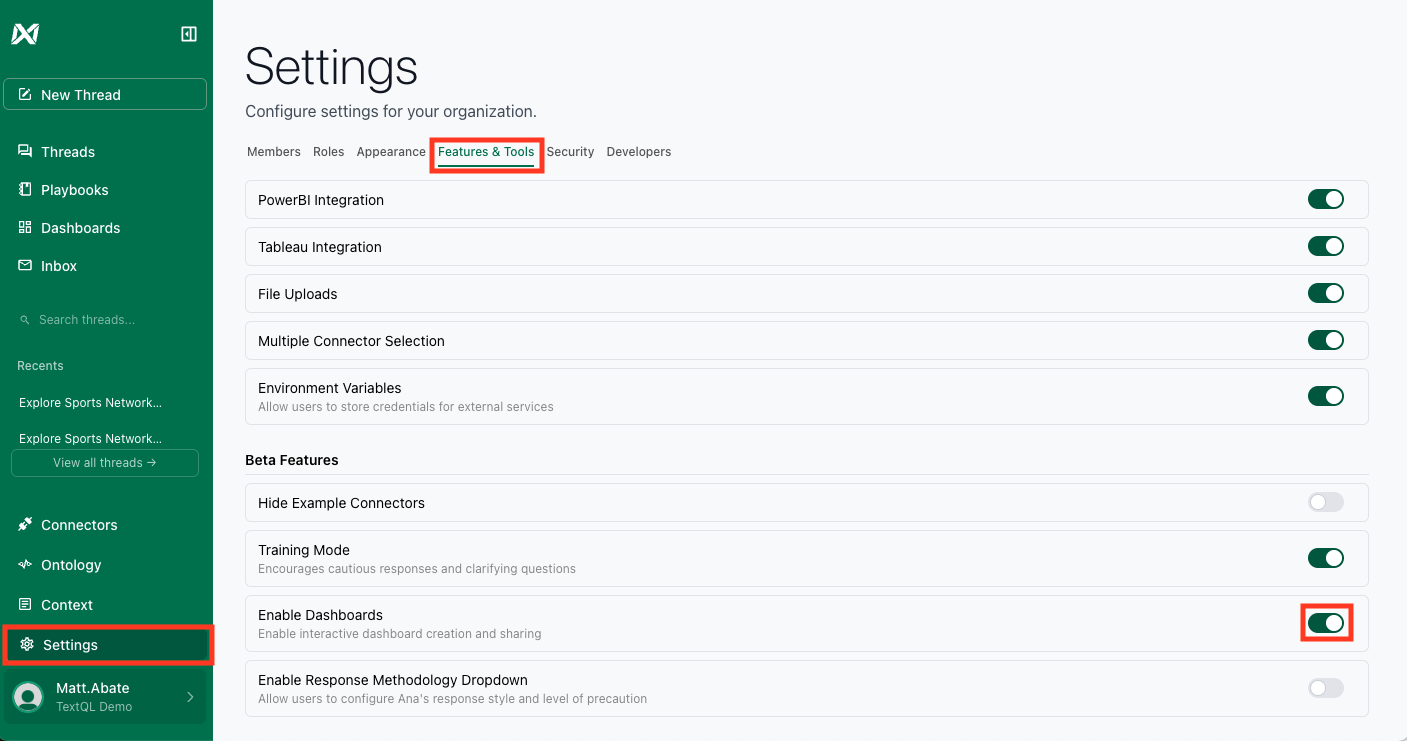
Task: Click the Search threads input field
Action: [x=104, y=319]
